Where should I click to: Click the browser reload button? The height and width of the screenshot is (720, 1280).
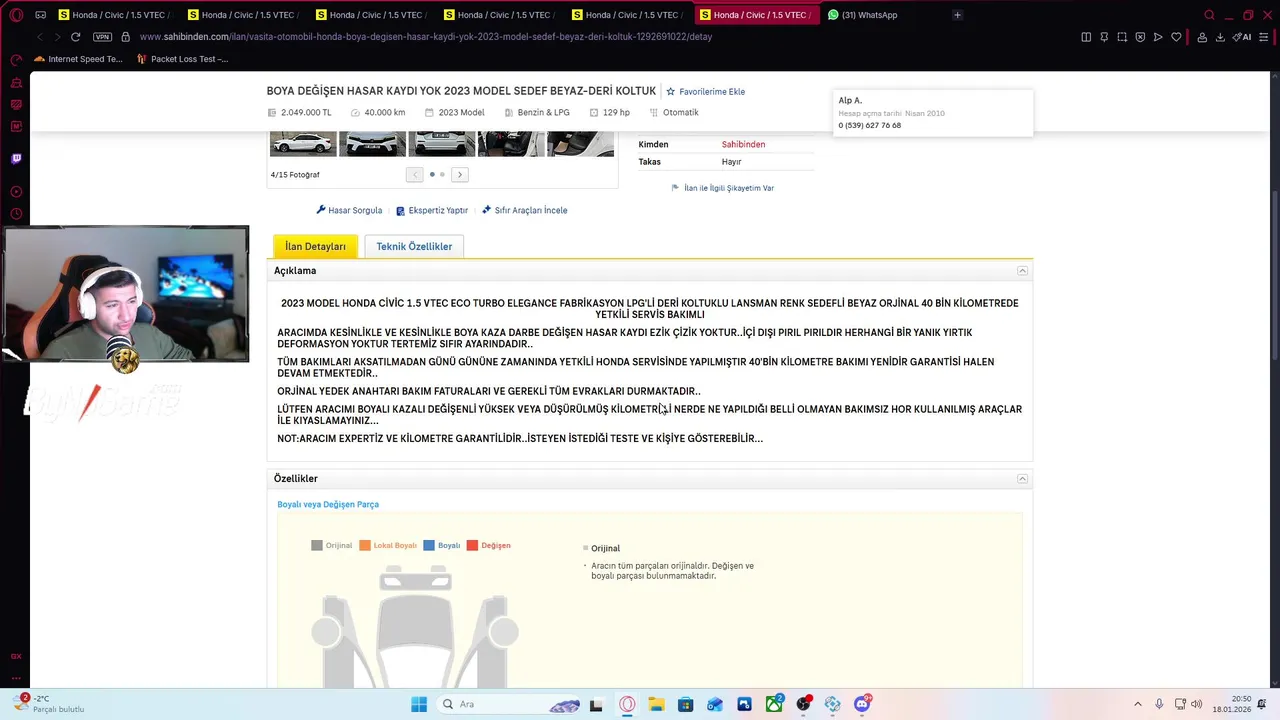(75, 37)
